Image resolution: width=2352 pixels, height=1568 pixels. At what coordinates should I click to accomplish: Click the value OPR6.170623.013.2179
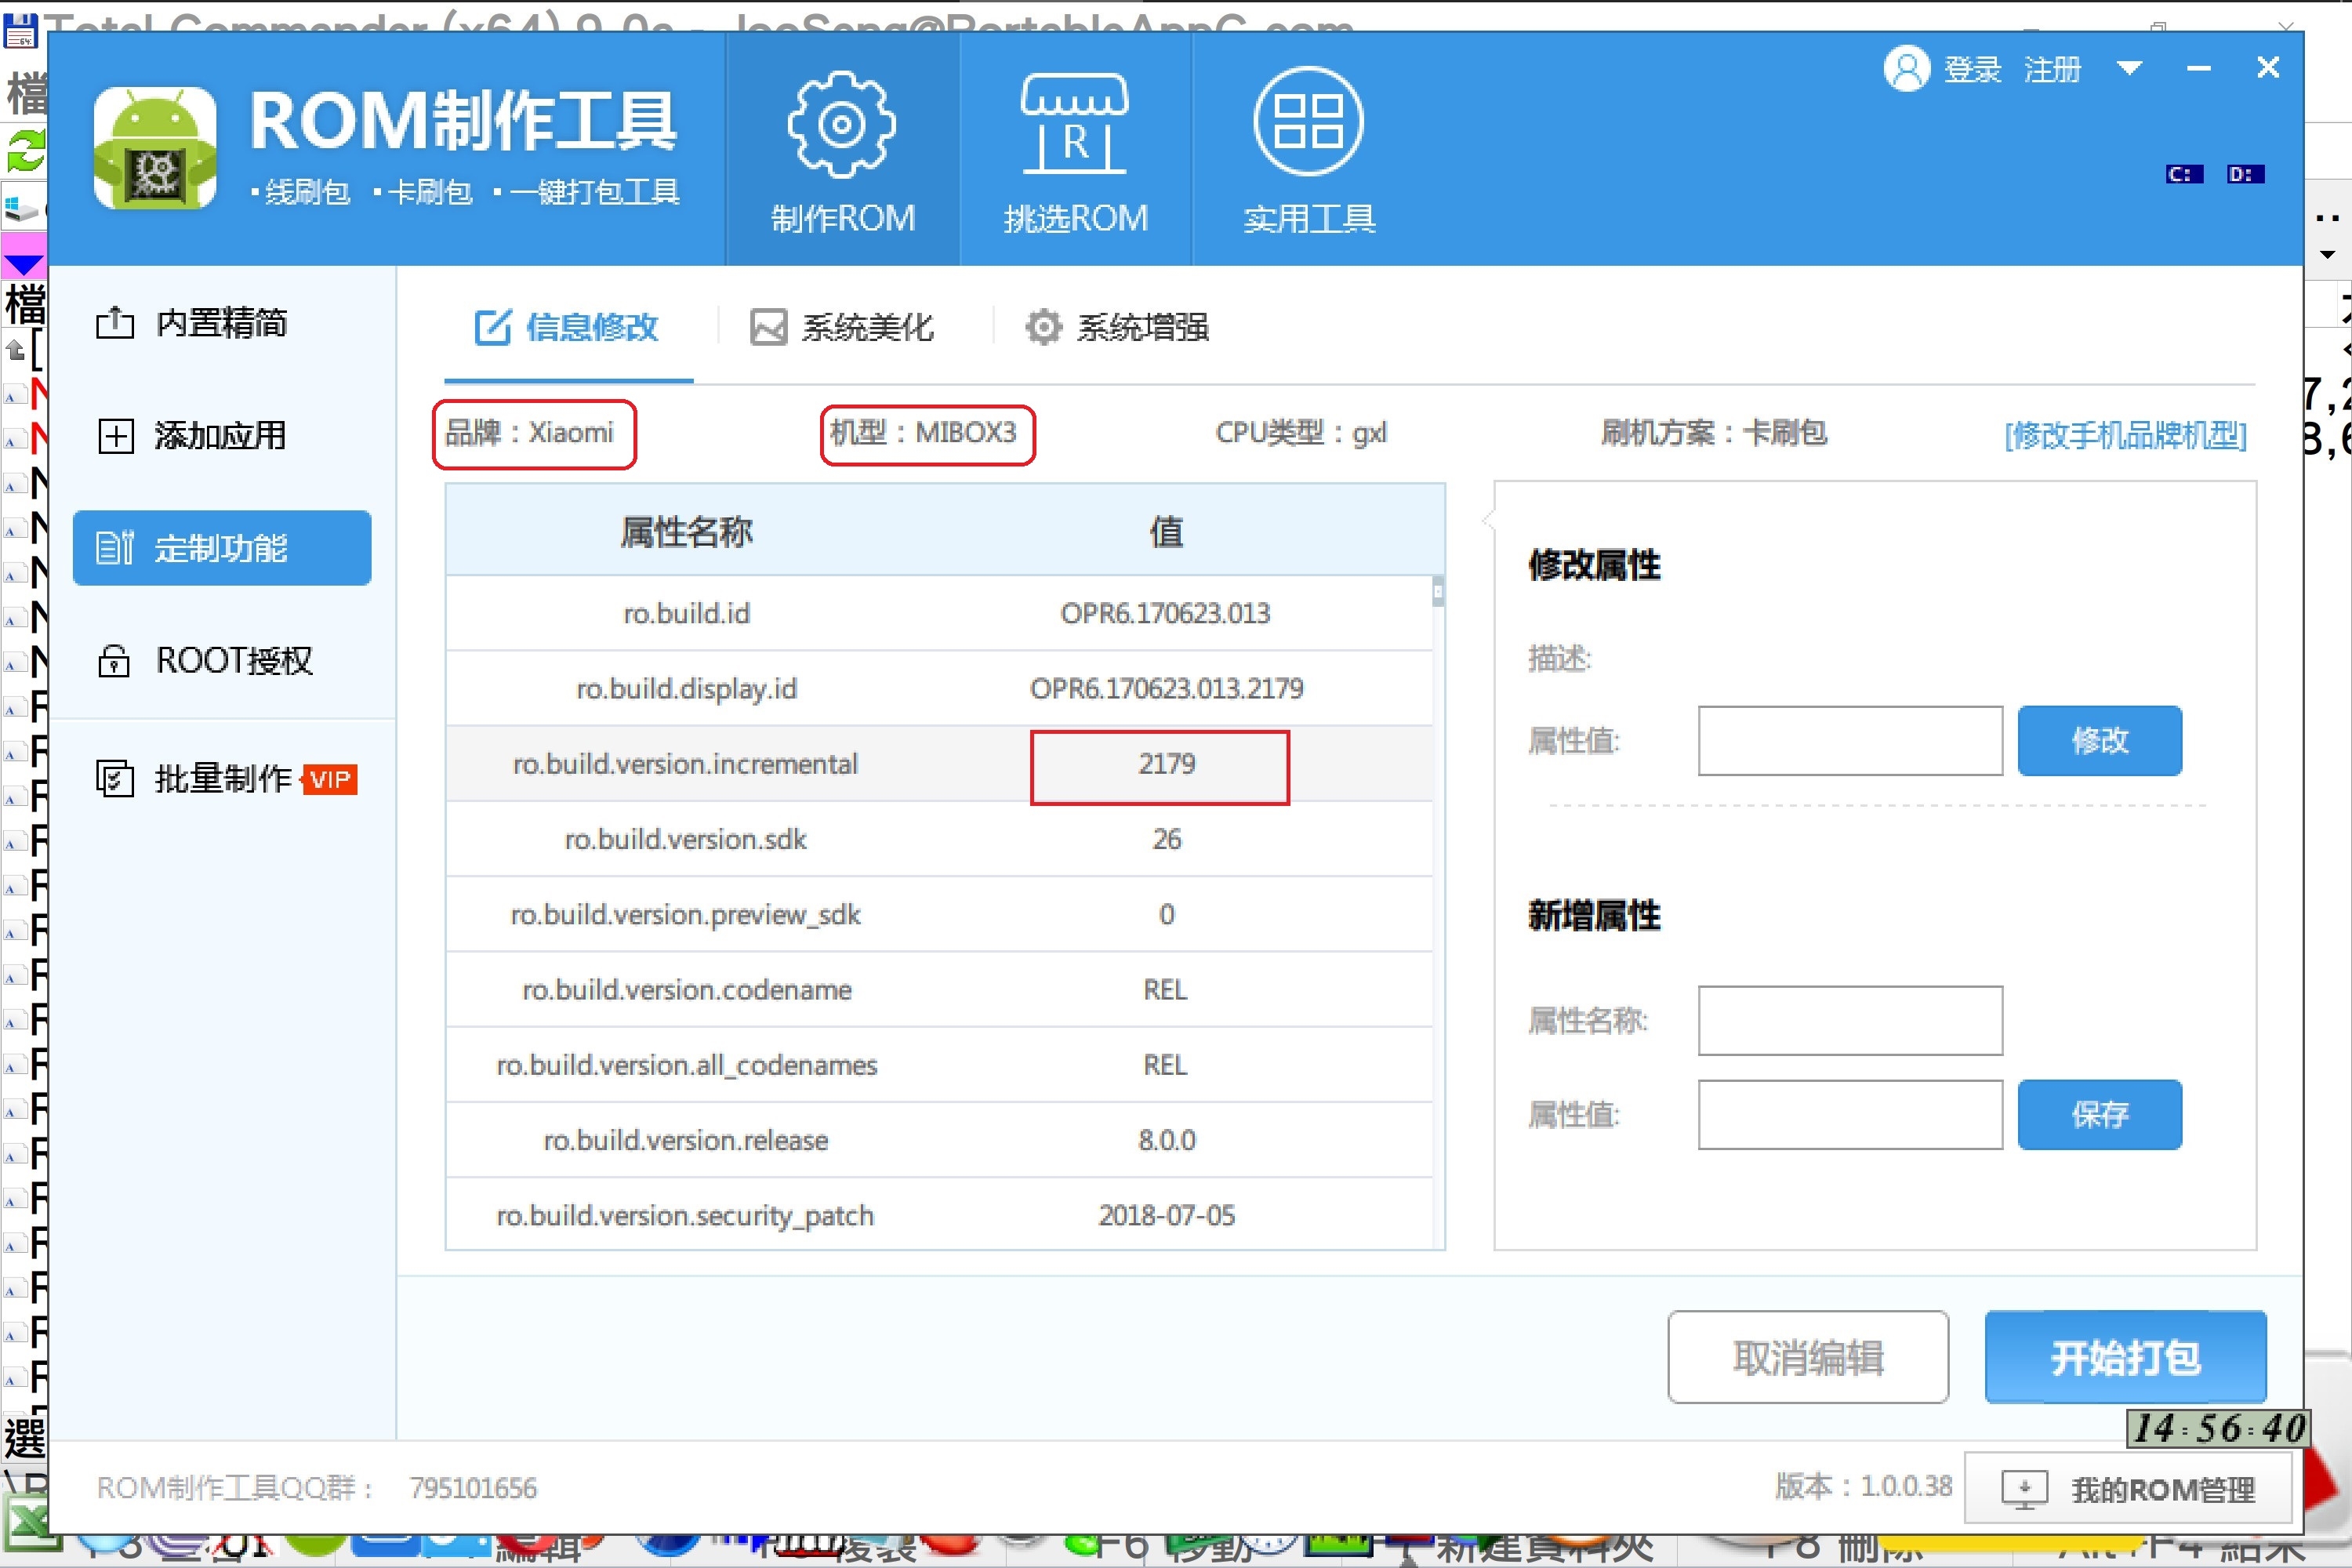[x=1166, y=688]
